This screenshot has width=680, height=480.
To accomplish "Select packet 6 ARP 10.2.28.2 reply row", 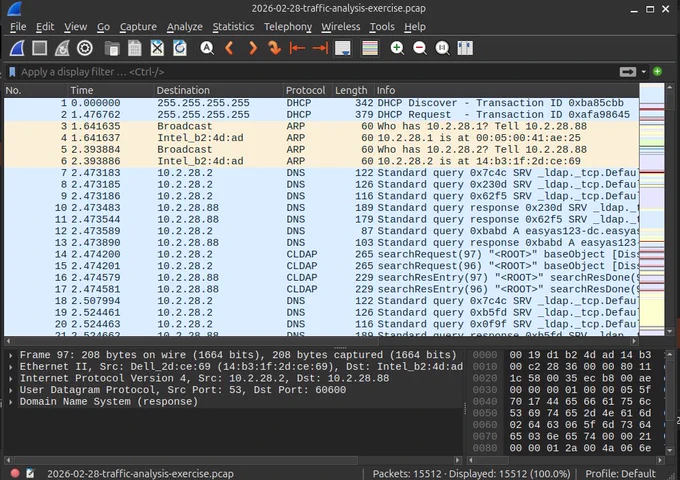I will (321, 161).
